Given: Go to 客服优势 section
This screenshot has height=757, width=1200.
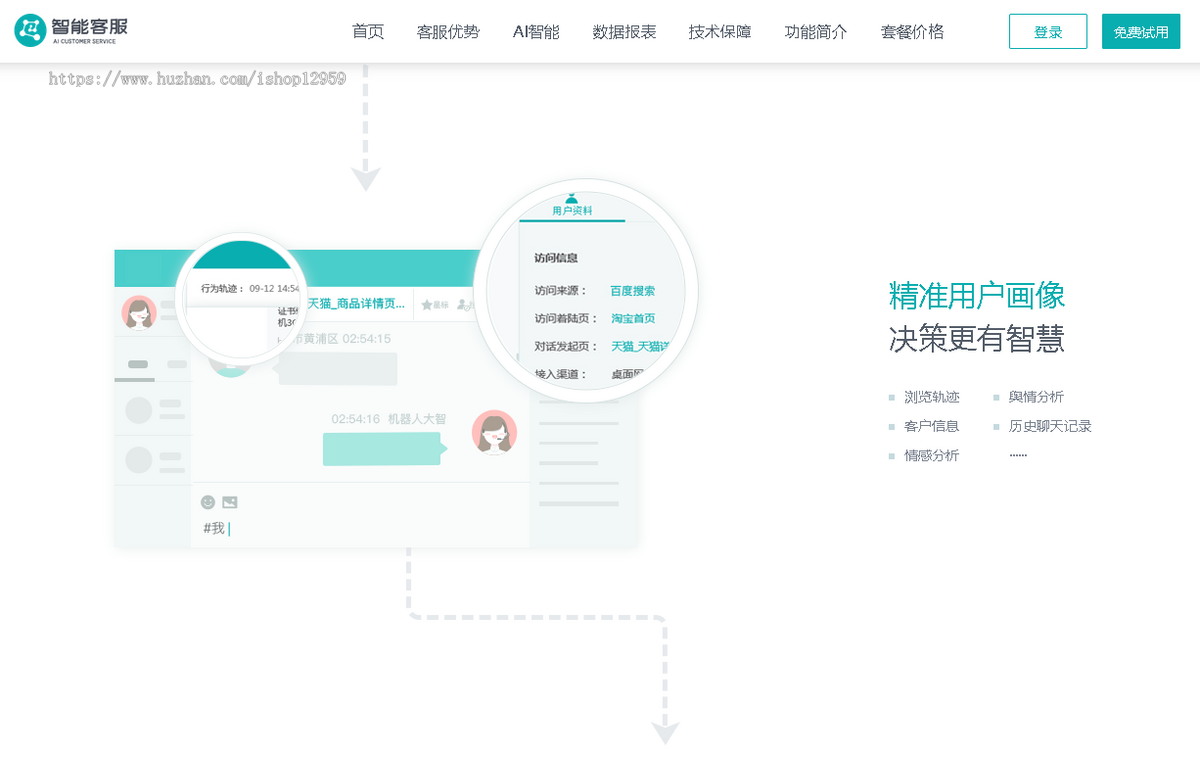Looking at the screenshot, I should [448, 32].
